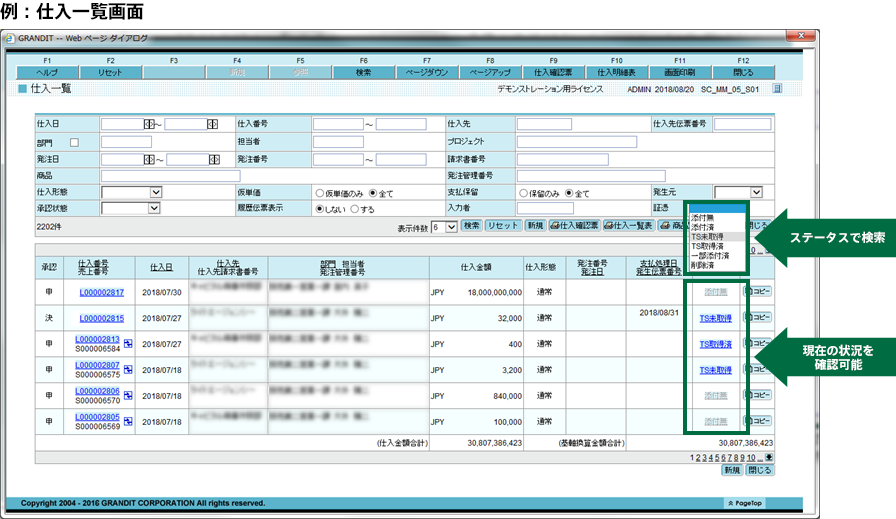The width and height of the screenshot is (896, 519).
Task: Click the sales link icon beside S000006584
Action: pyautogui.click(x=128, y=344)
